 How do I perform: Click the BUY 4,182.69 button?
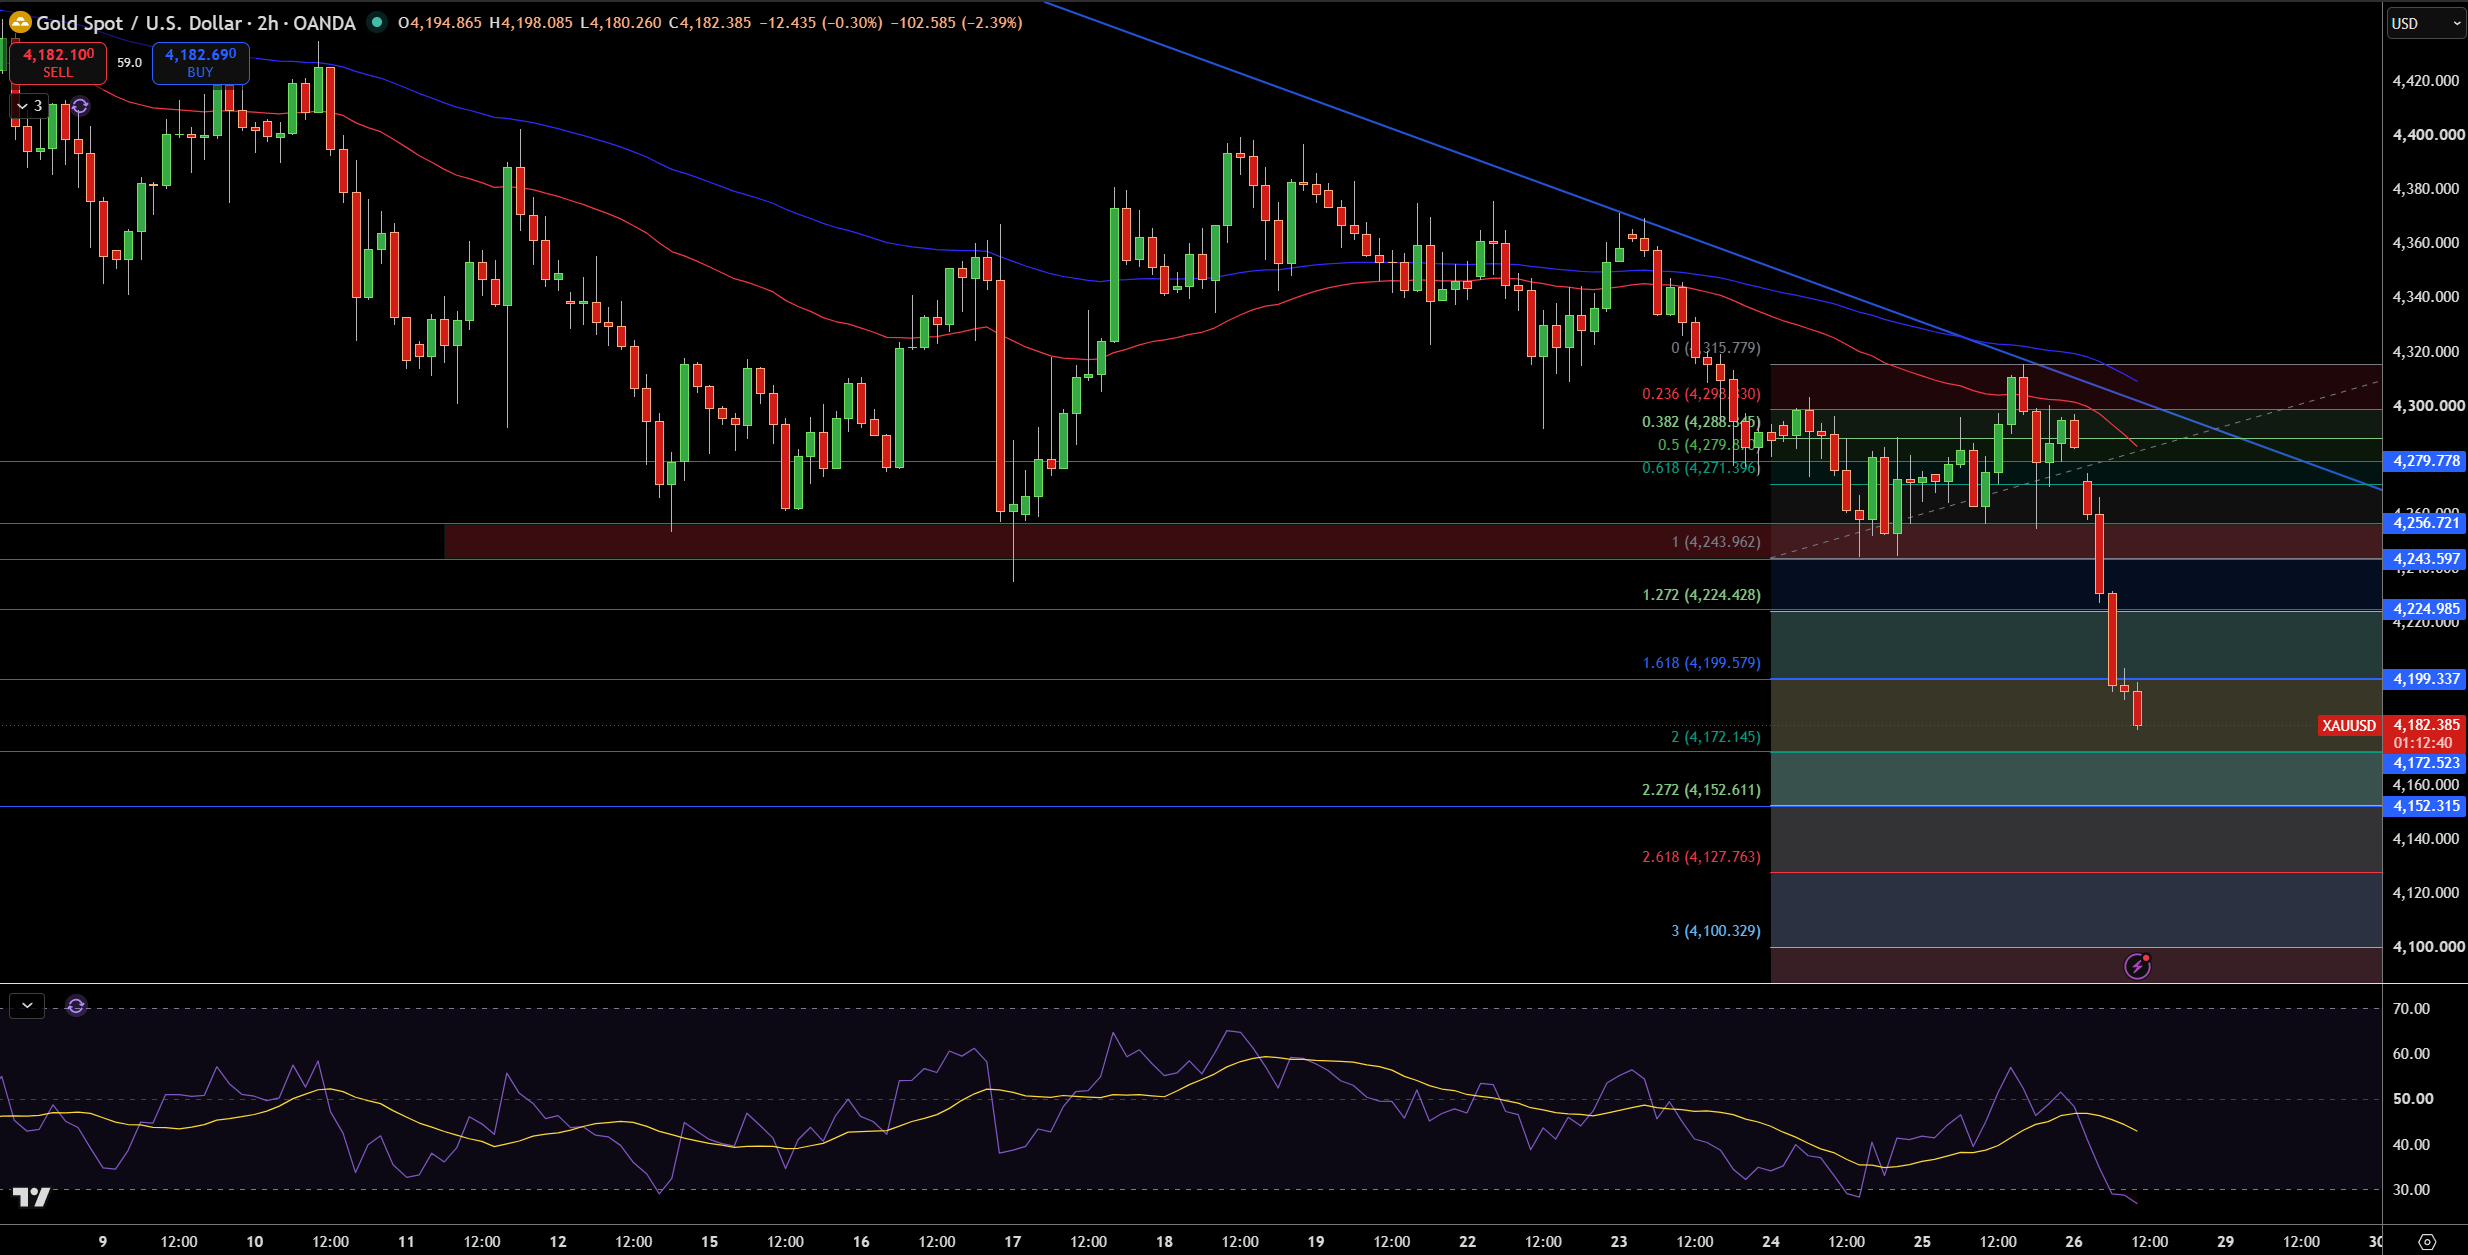click(200, 63)
